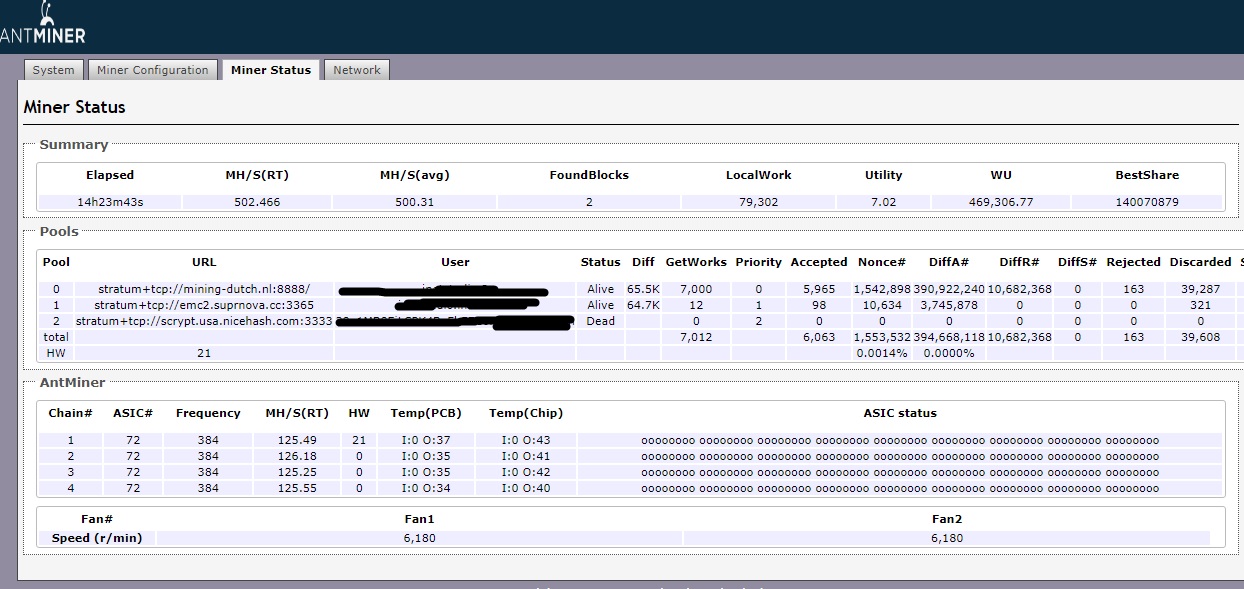Viewport: 1244px width, 589px height.
Task: Click the FoundBlocks column header
Action: click(x=589, y=175)
